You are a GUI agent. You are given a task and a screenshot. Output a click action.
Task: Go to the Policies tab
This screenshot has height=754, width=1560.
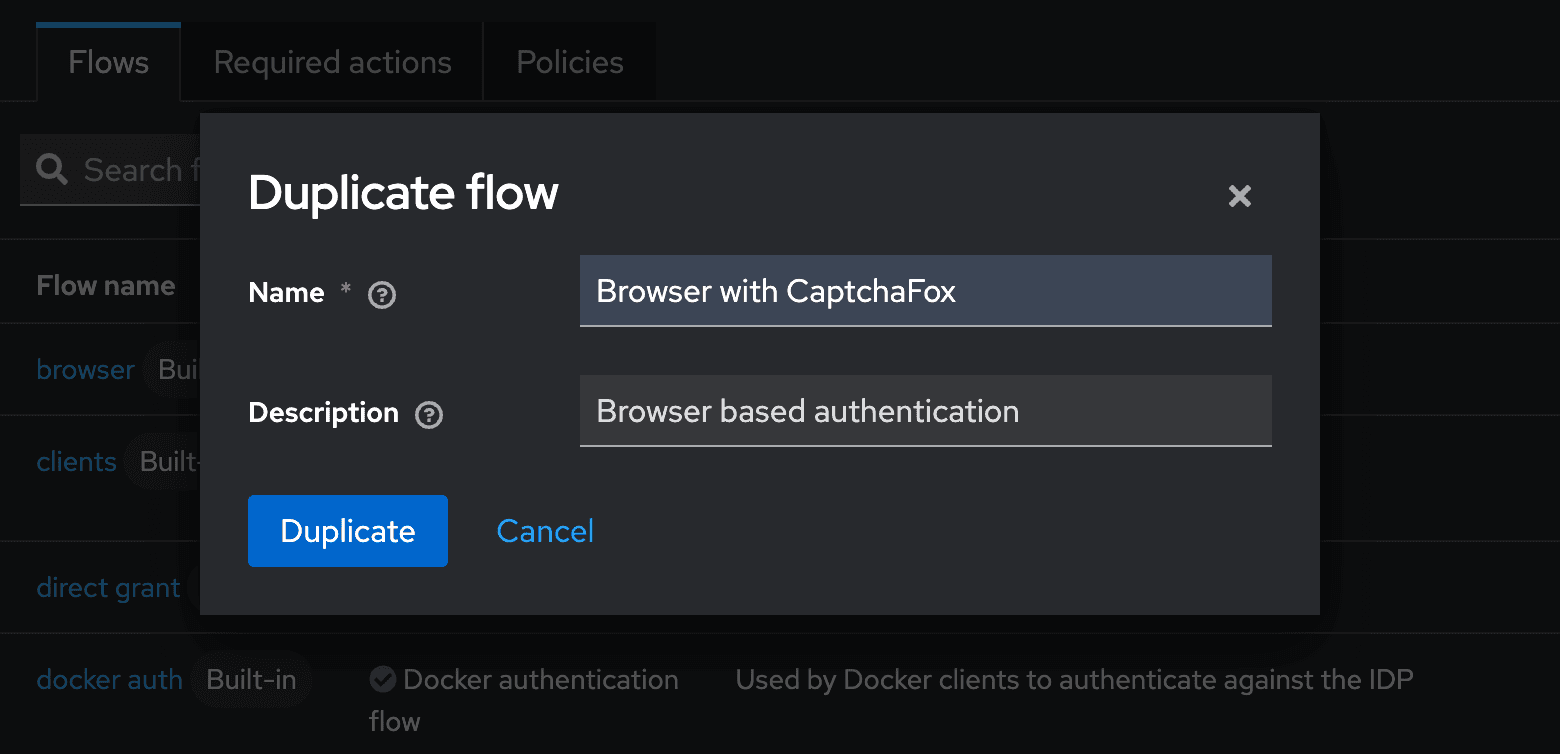pos(570,63)
